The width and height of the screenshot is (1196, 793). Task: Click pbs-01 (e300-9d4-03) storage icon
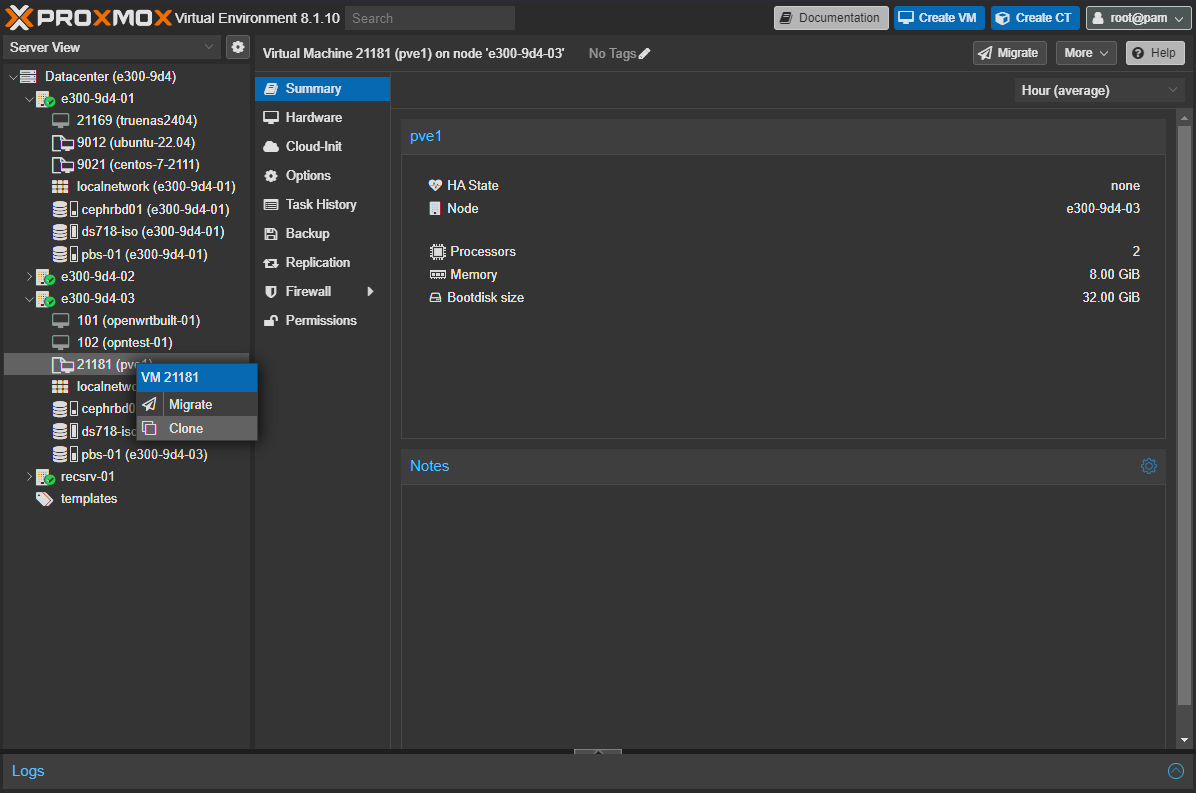point(65,454)
